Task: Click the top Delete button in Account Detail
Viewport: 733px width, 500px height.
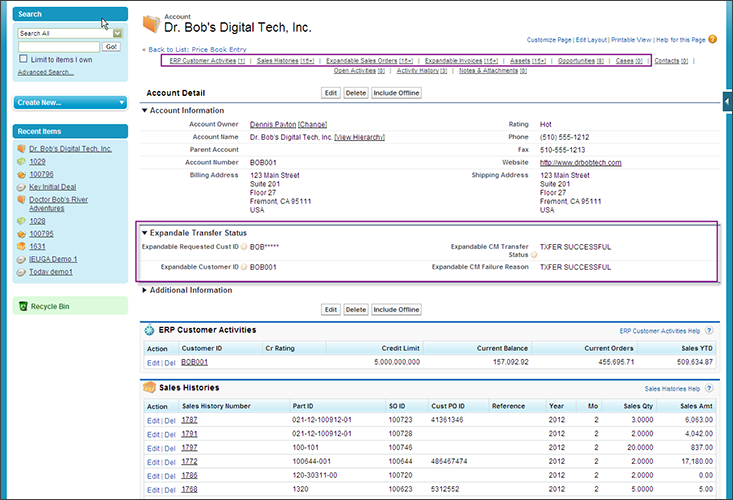Action: 356,93
